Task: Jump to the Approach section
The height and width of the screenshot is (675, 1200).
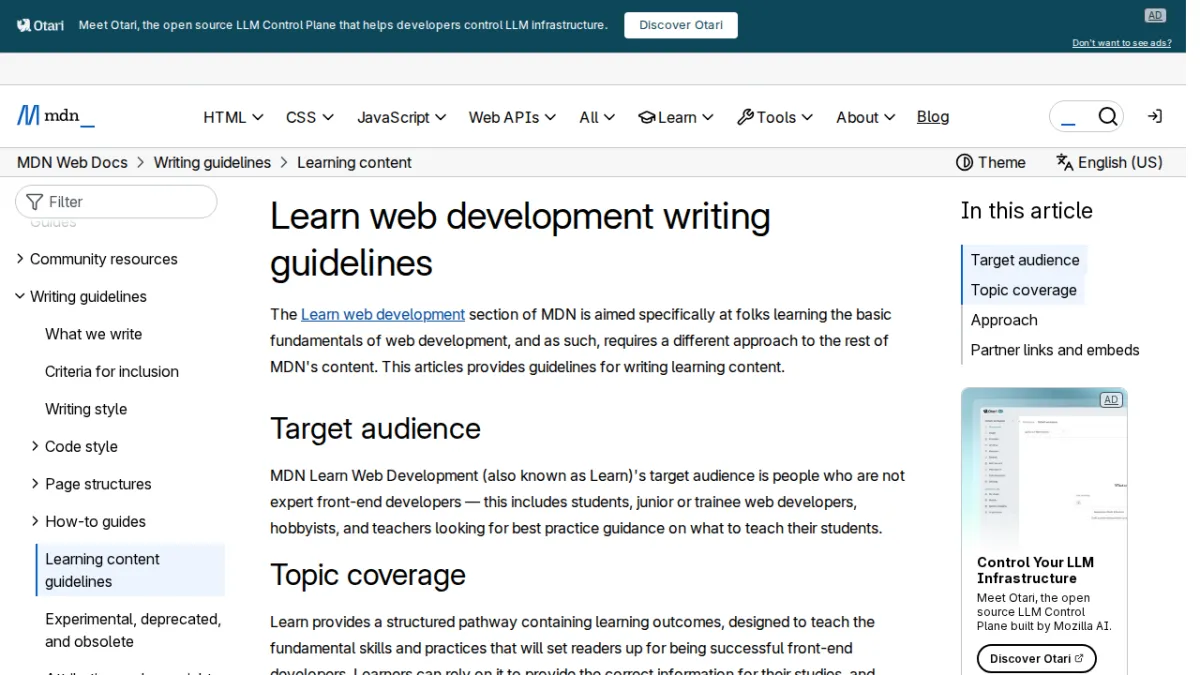Action: 1004,320
